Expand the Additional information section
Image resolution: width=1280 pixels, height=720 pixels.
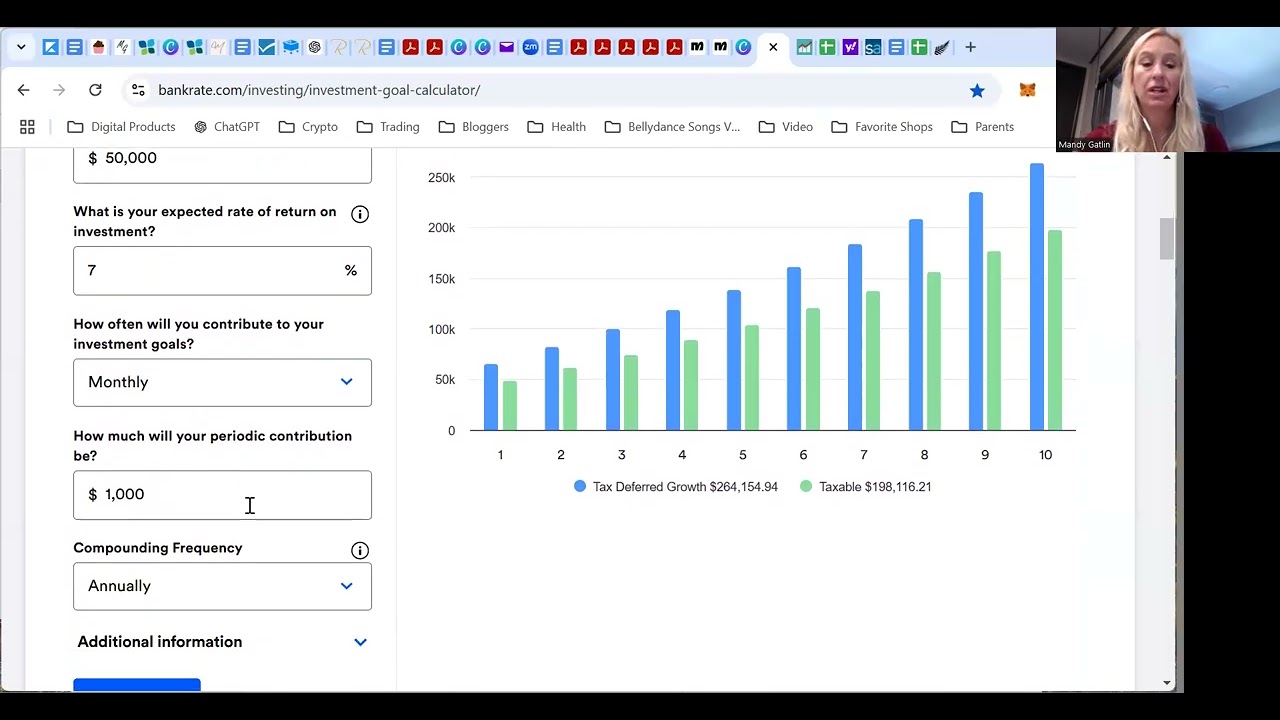point(222,642)
